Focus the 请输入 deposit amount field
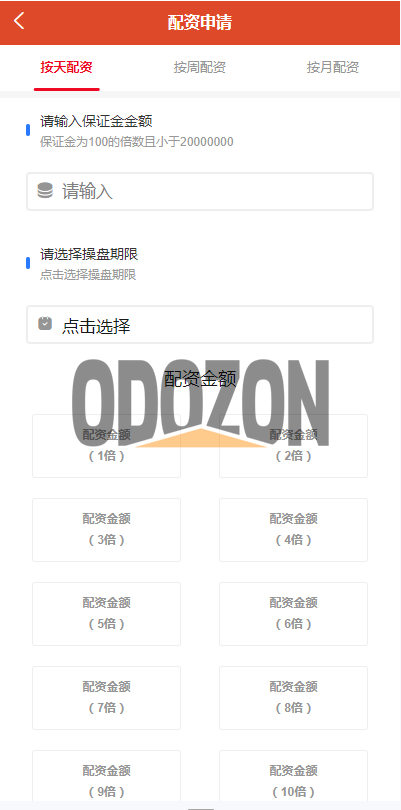The height and width of the screenshot is (810, 401). pos(200,192)
